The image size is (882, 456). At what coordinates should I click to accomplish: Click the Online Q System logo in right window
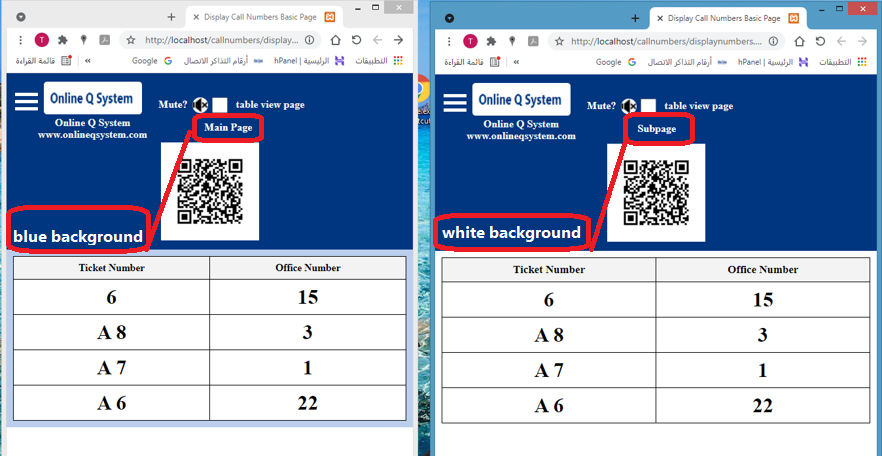point(520,100)
